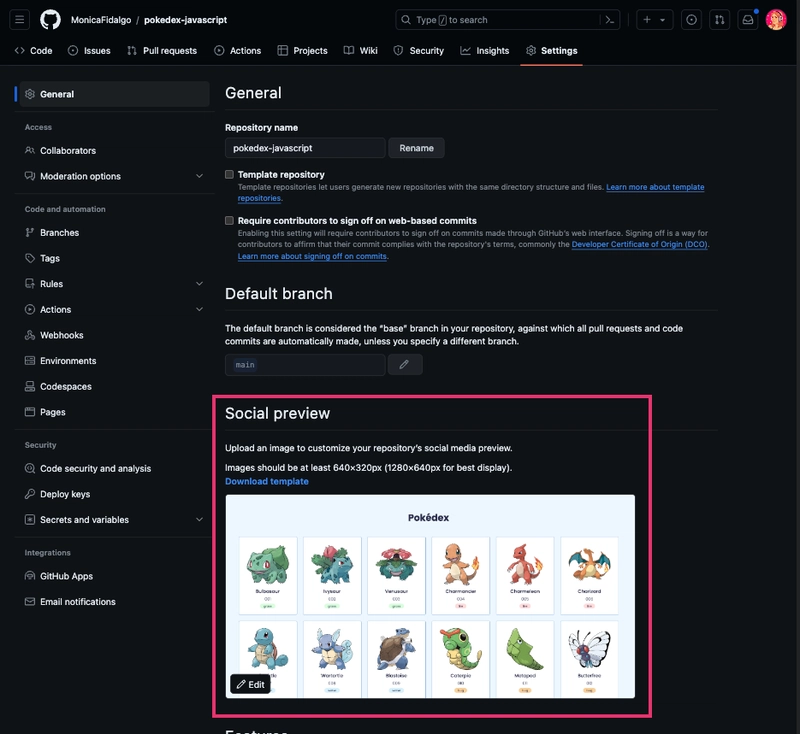Click the Webhooks icon in sidebar
The height and width of the screenshot is (734, 800).
[30, 335]
